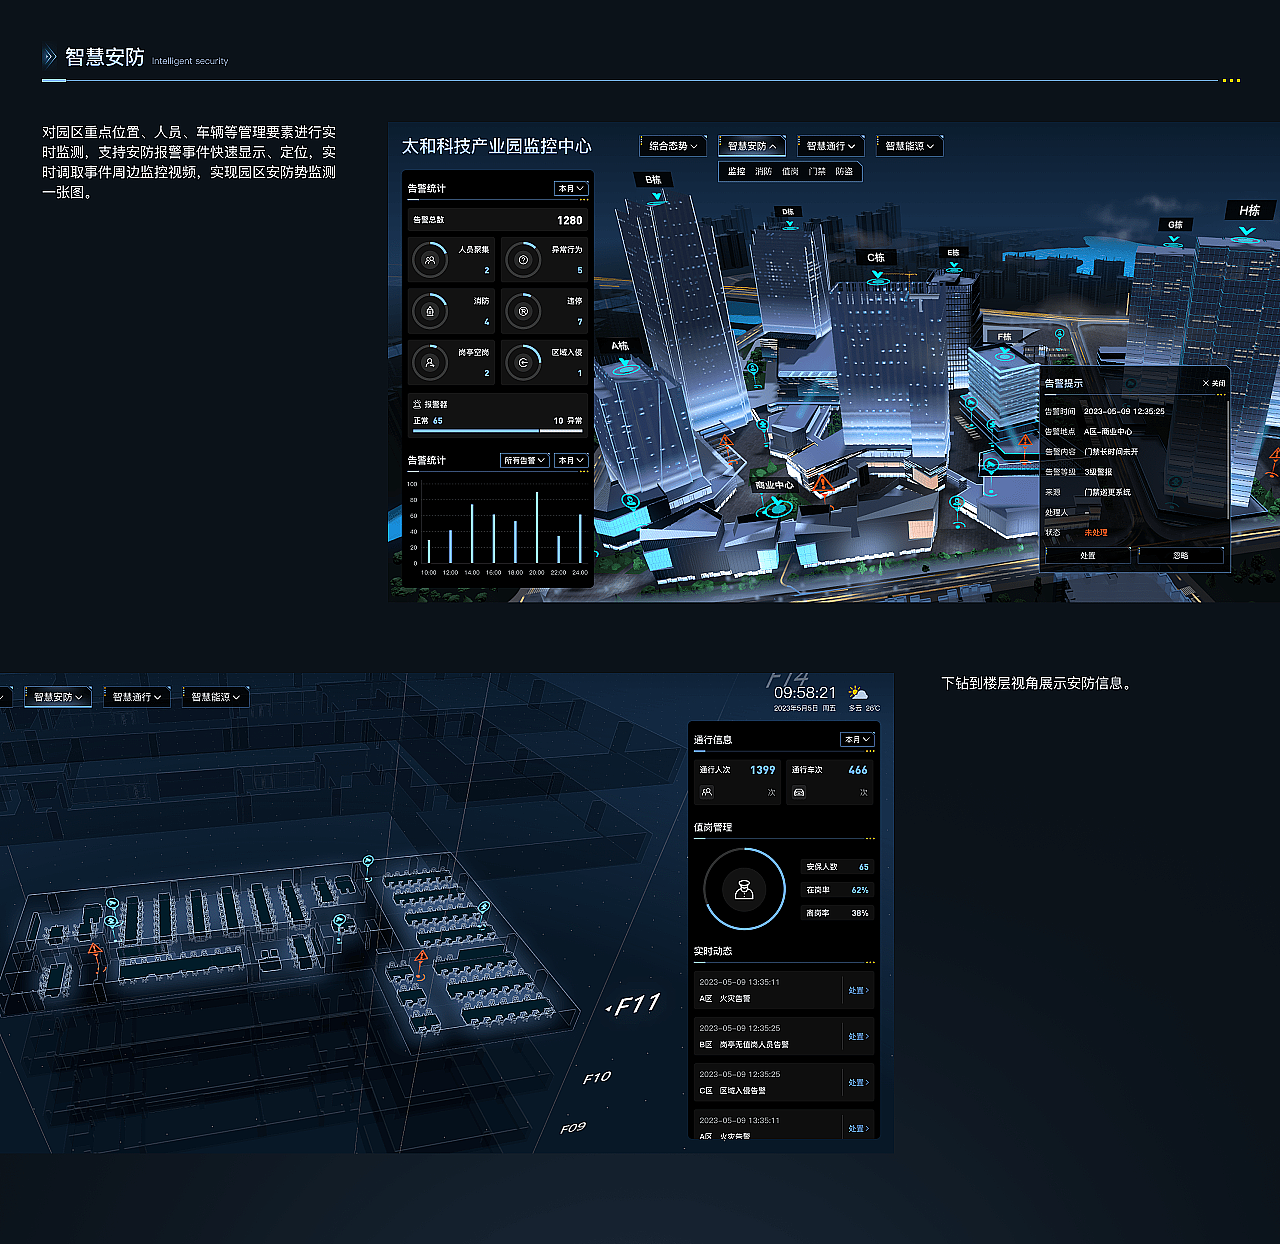Open 智慧安防 dropdown in floor-view screenshot
Image resolution: width=1280 pixels, height=1244 pixels.
58,697
